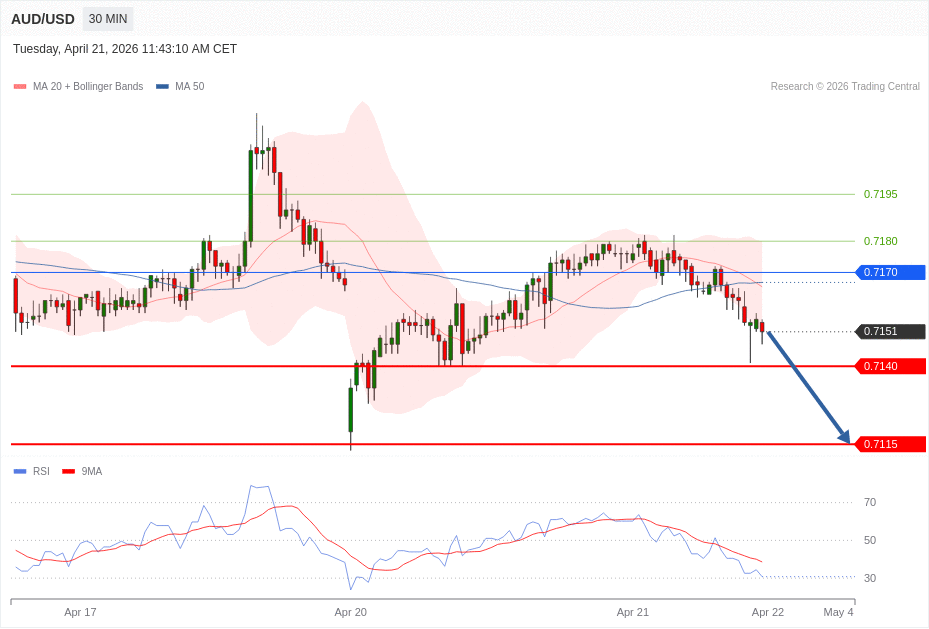Viewport: 929px width, 629px height.
Task: Click the AUD/USD symbol title
Action: tap(43, 19)
